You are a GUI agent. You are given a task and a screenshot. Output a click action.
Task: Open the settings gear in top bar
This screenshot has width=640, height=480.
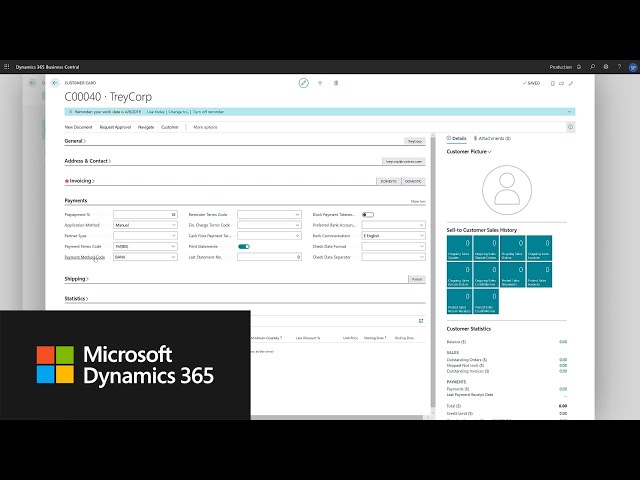point(606,67)
